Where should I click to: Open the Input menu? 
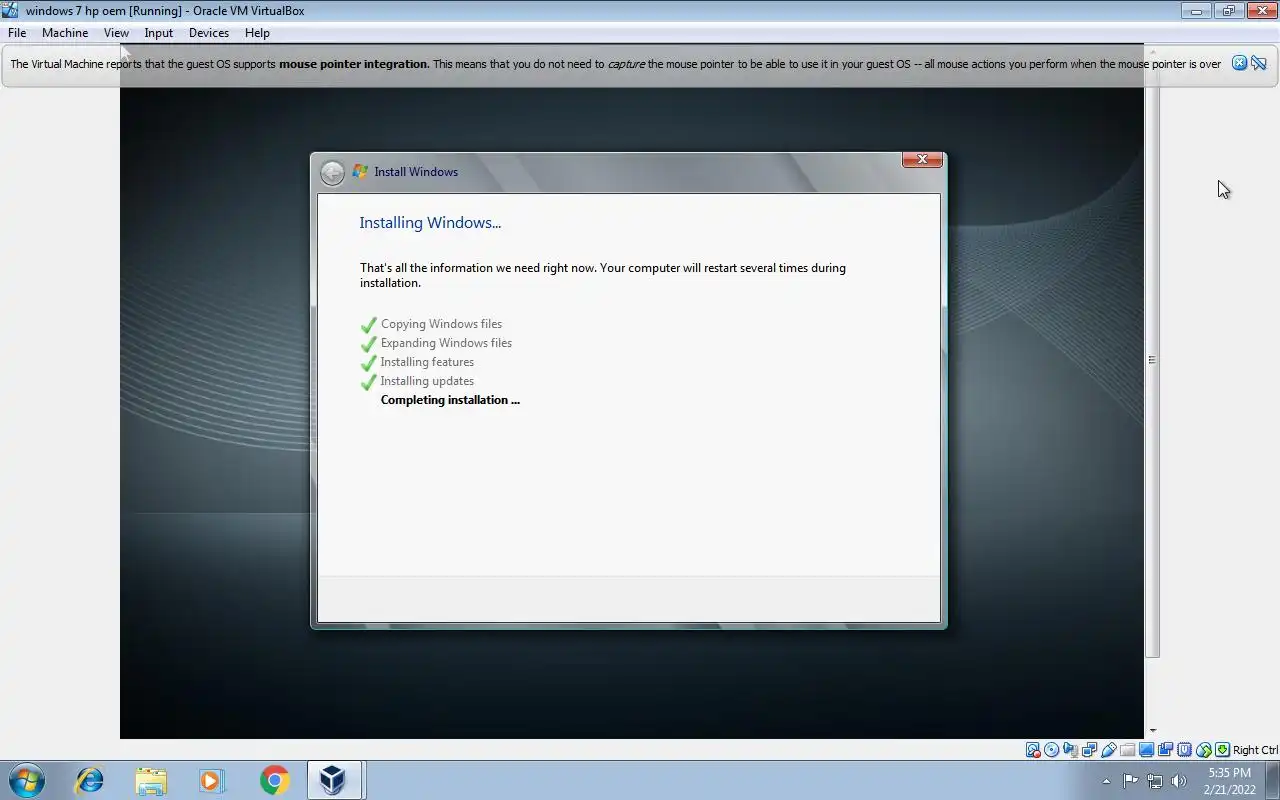(158, 33)
